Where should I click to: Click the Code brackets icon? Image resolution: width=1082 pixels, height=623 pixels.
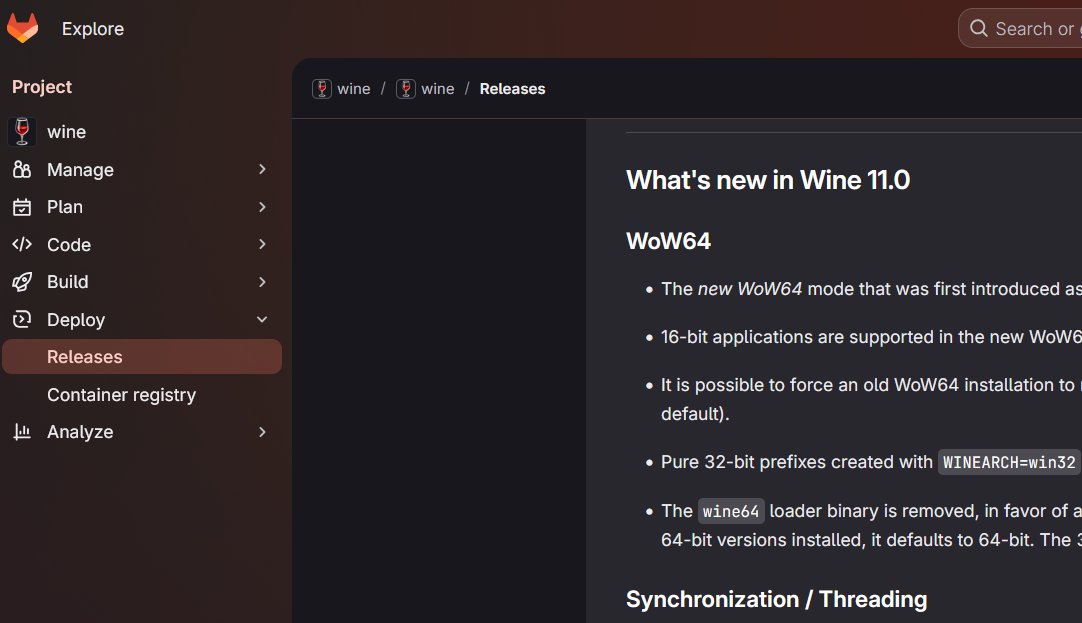[x=22, y=245]
